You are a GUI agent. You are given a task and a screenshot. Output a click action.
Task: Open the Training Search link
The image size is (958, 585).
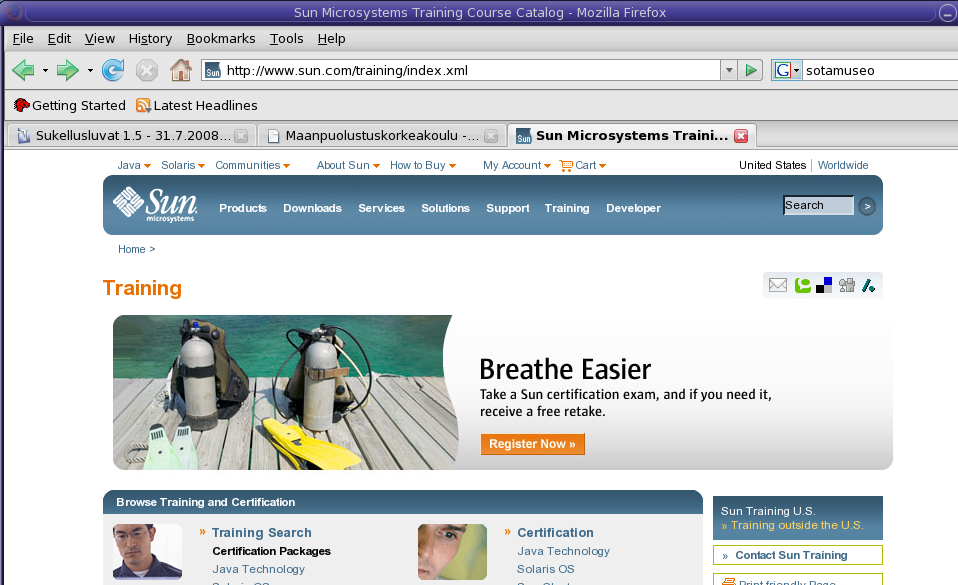[x=261, y=533]
